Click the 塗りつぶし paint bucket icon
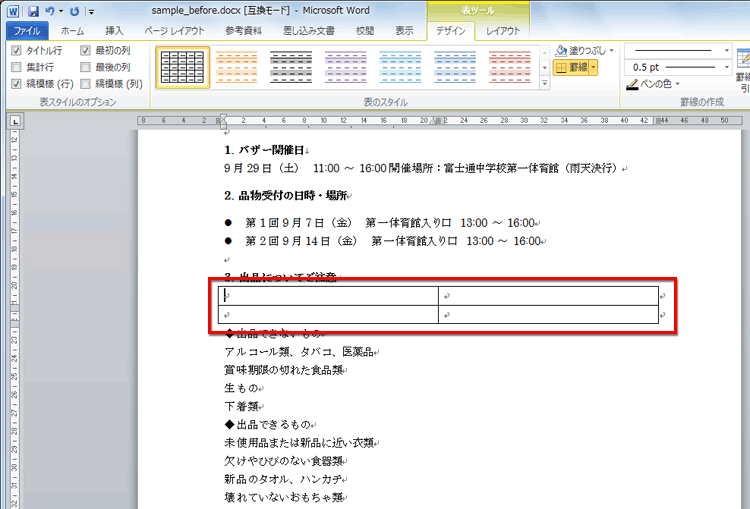Image resolution: width=750 pixels, height=509 pixels. (x=562, y=50)
